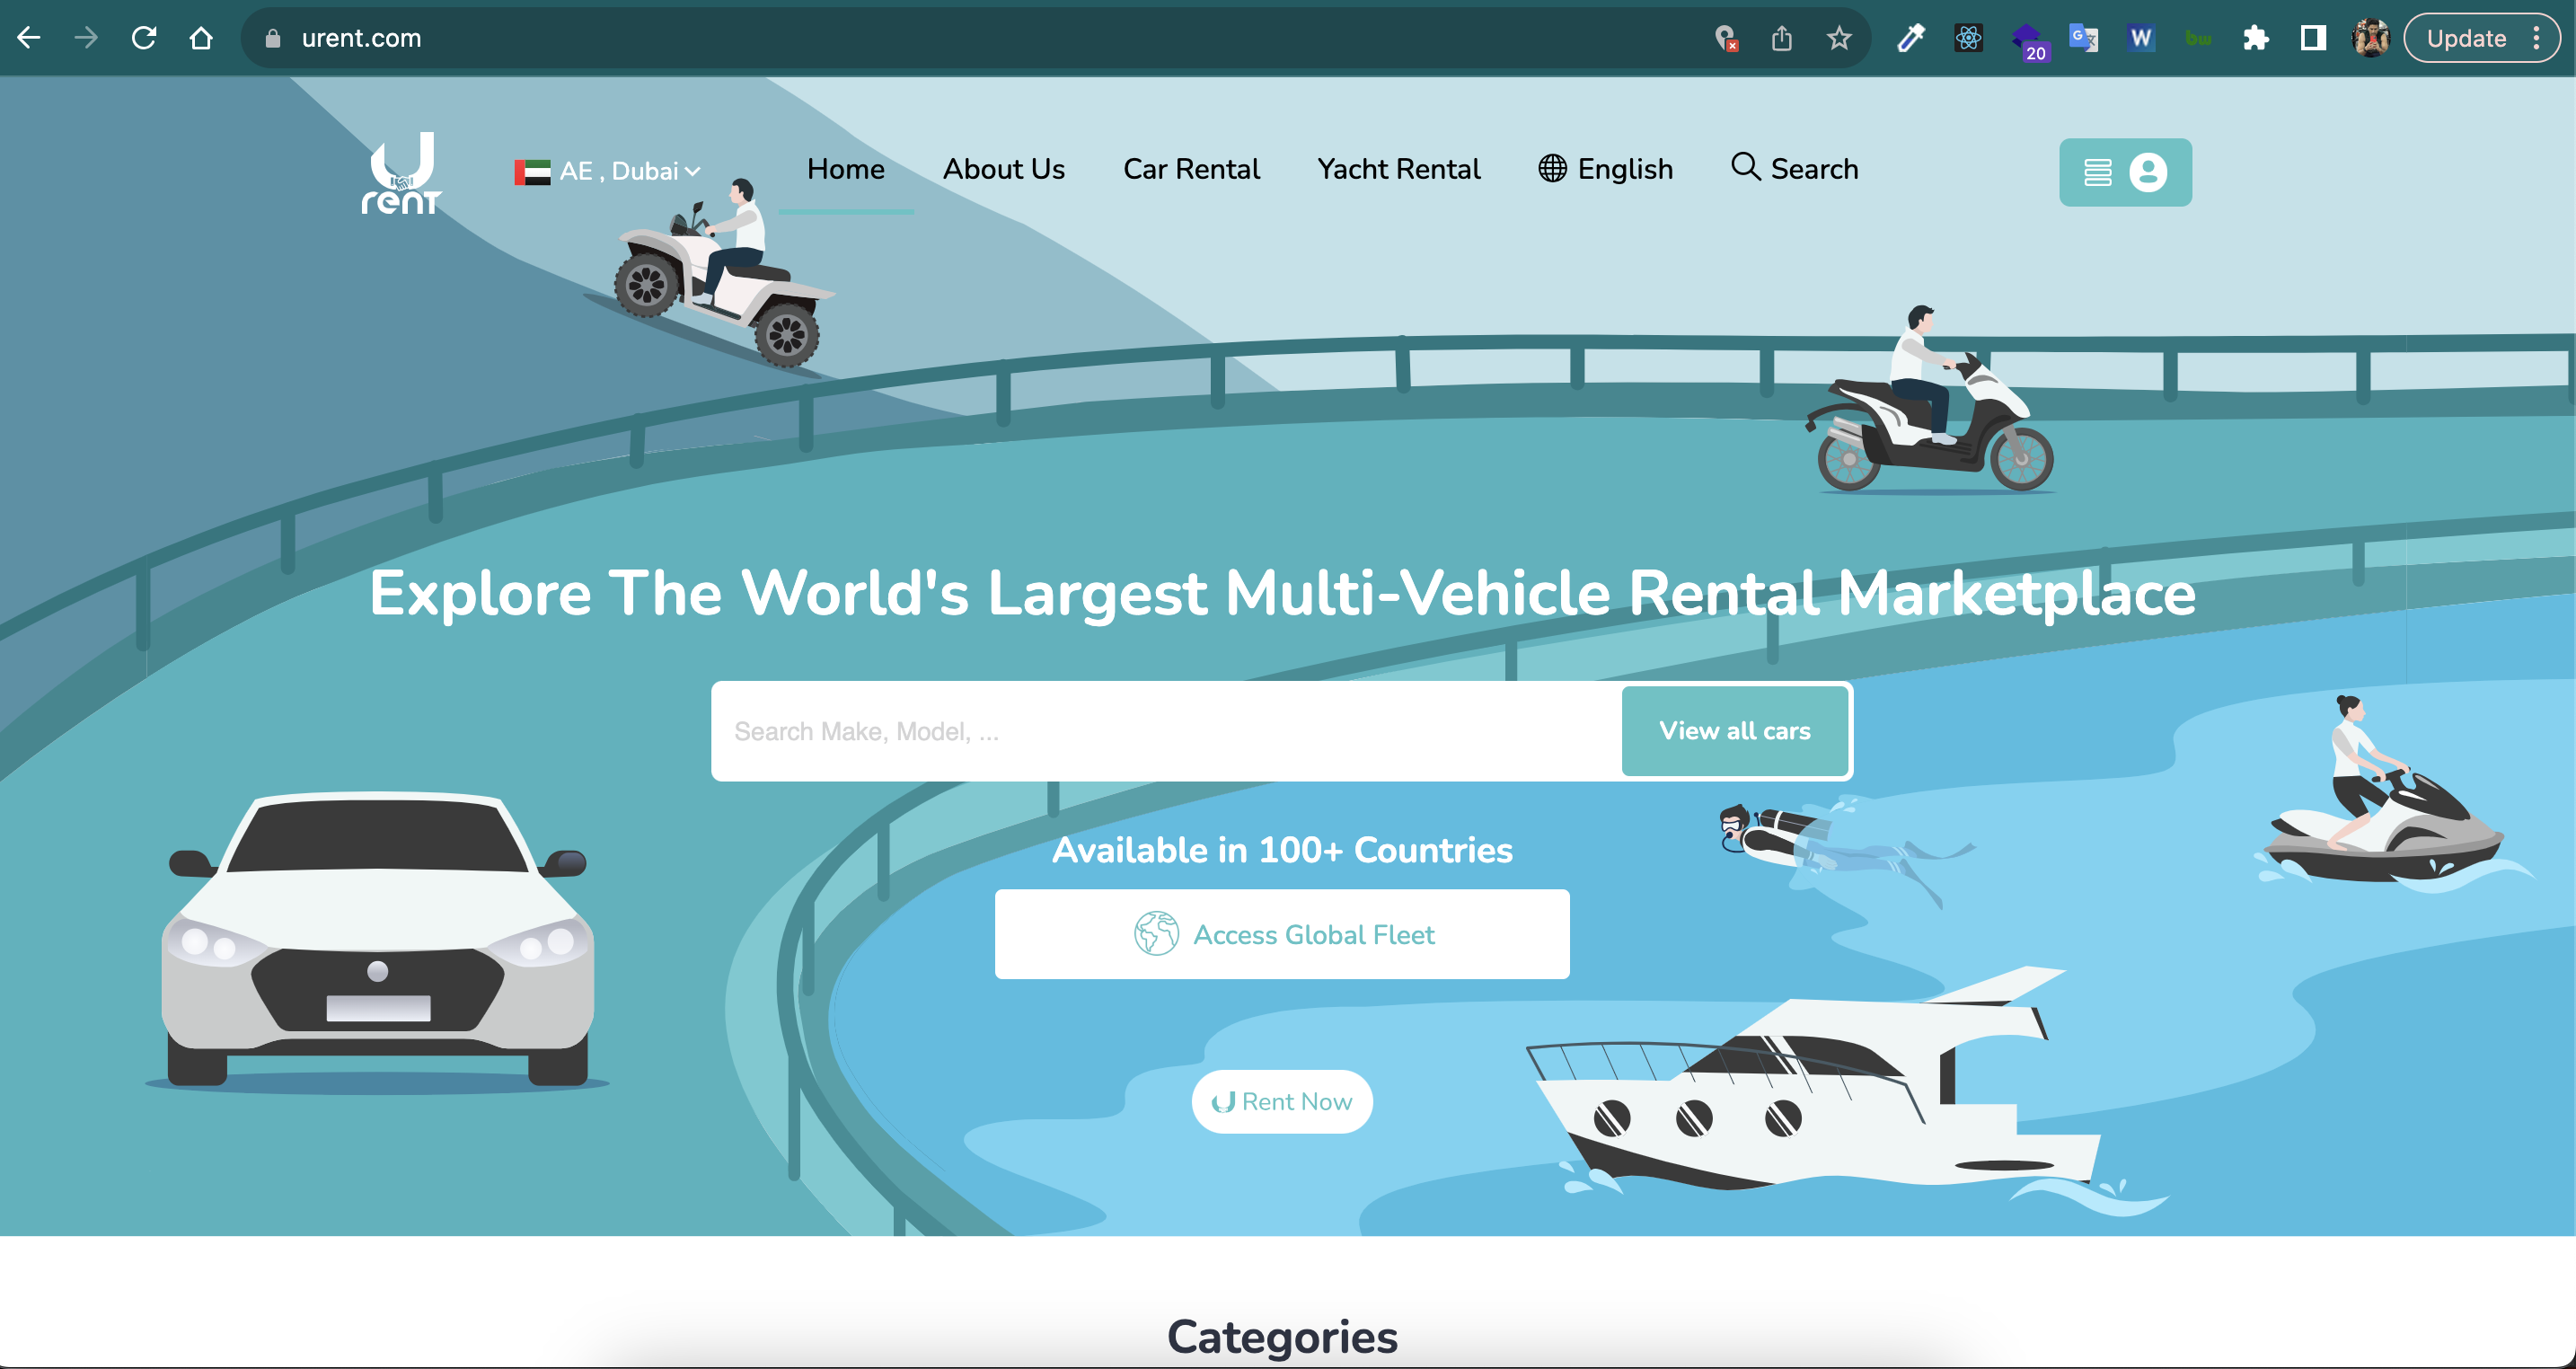Open the React DevTools extension icon
This screenshot has height=1369, width=2576.
(1968, 38)
